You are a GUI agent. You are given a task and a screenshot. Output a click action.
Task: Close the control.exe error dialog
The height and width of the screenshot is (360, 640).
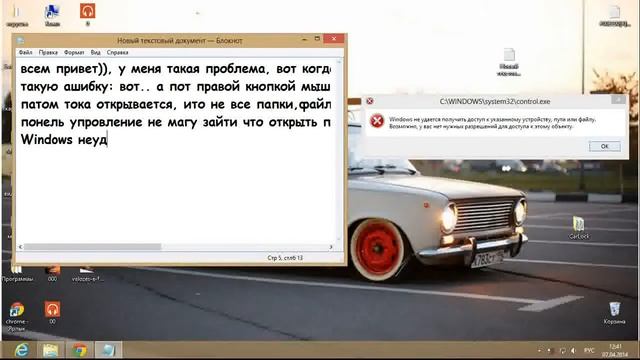click(618, 100)
